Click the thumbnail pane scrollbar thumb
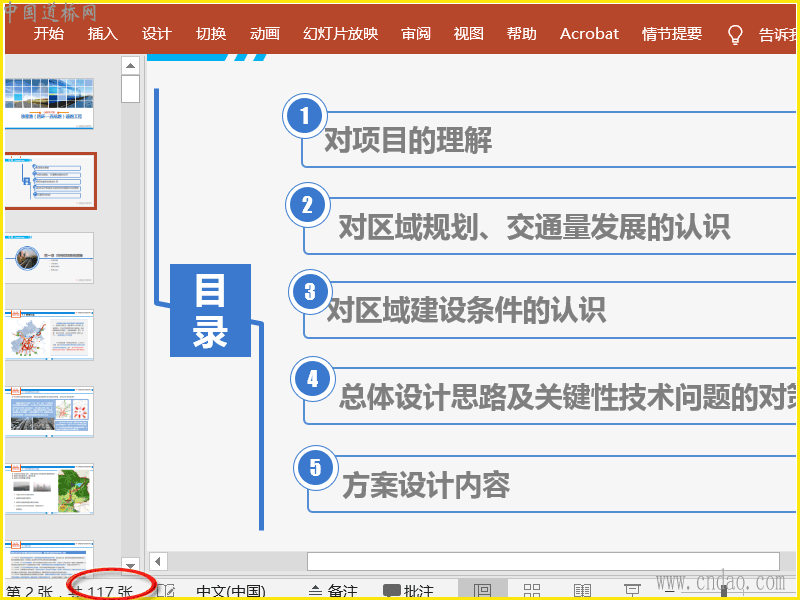The image size is (800, 600). pyautogui.click(x=130, y=89)
